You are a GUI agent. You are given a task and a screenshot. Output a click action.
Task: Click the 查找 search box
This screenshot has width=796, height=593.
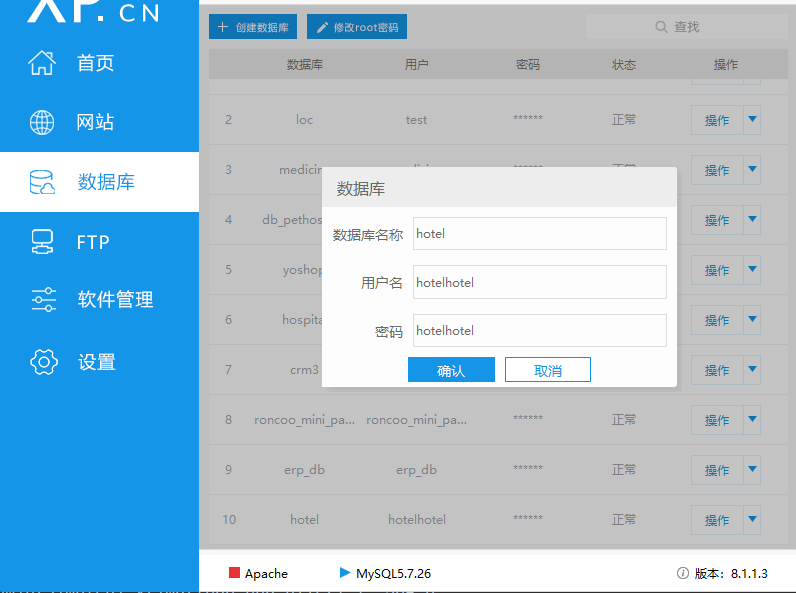pos(686,27)
